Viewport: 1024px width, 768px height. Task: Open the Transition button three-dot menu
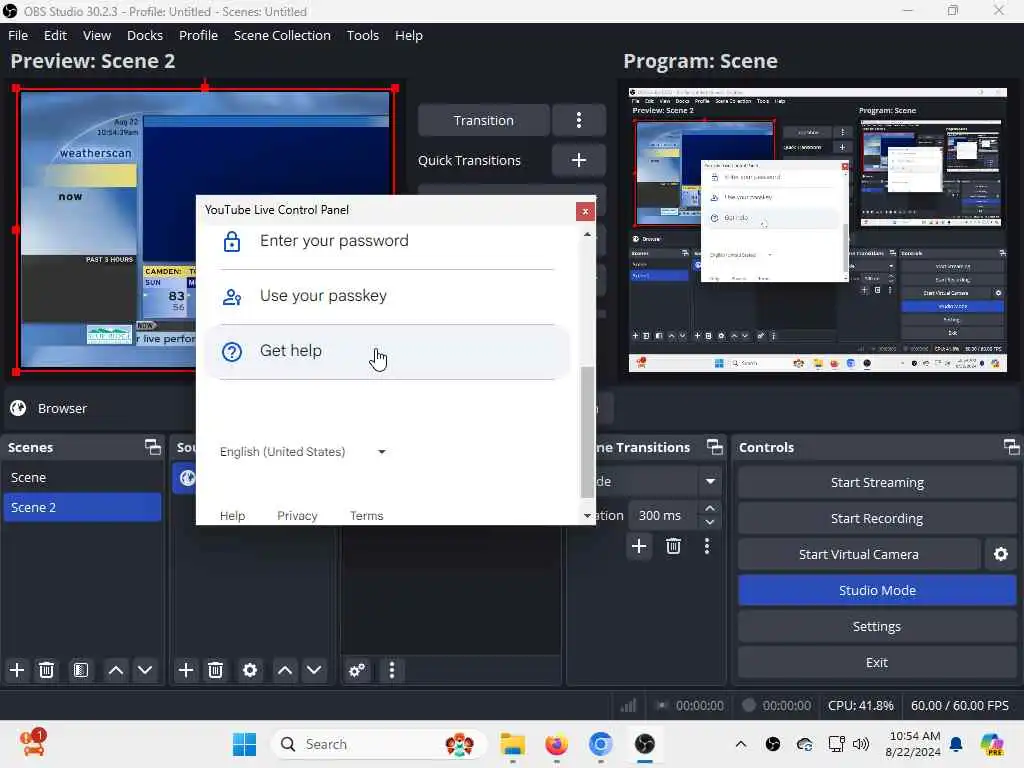tap(579, 120)
